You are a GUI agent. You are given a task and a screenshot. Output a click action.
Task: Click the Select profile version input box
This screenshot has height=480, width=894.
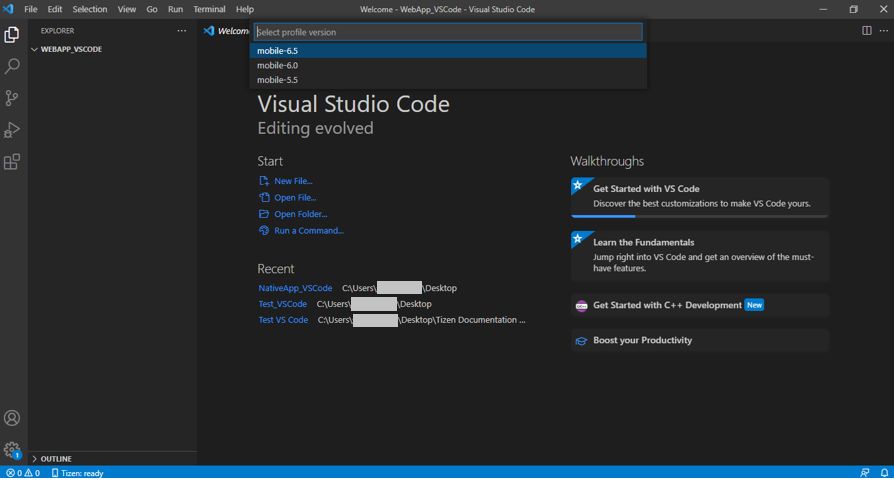(447, 32)
